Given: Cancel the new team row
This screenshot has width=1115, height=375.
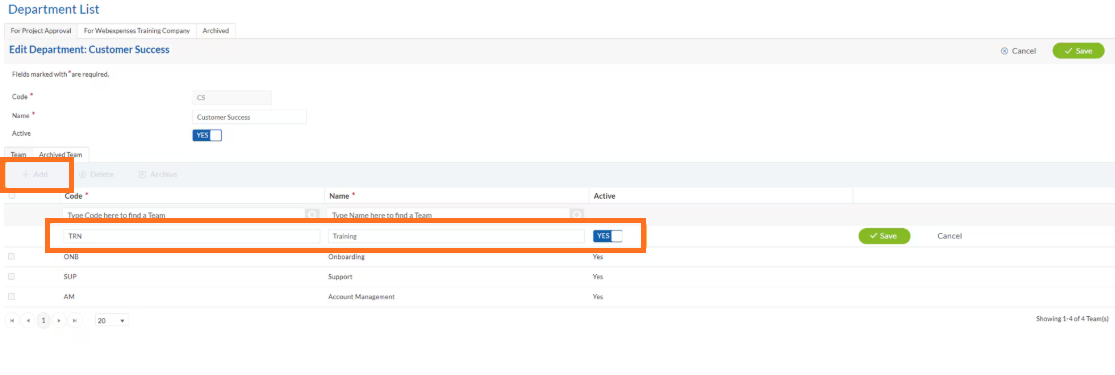Looking at the screenshot, I should (949, 236).
